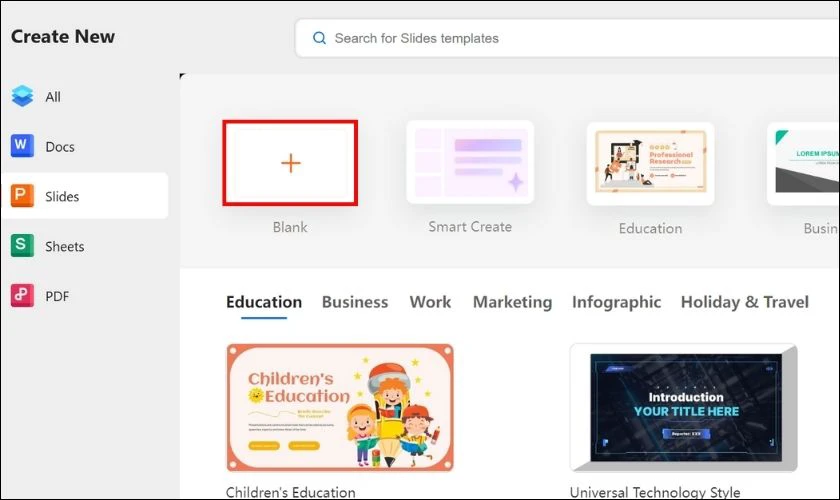Choose the All label in sidebar

pos(52,97)
